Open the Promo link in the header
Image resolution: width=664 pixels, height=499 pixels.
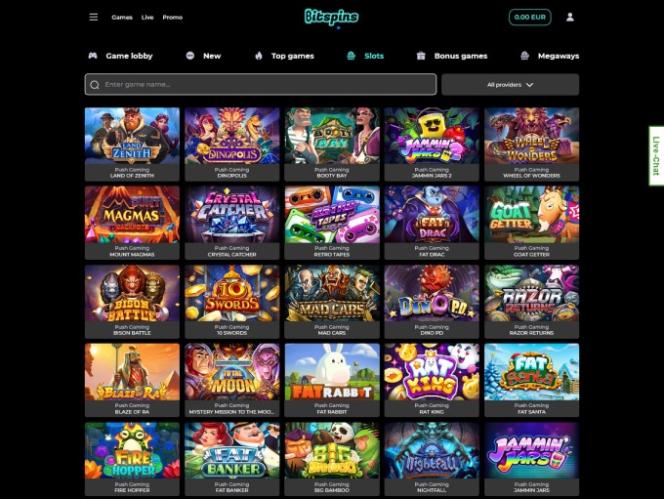(172, 17)
